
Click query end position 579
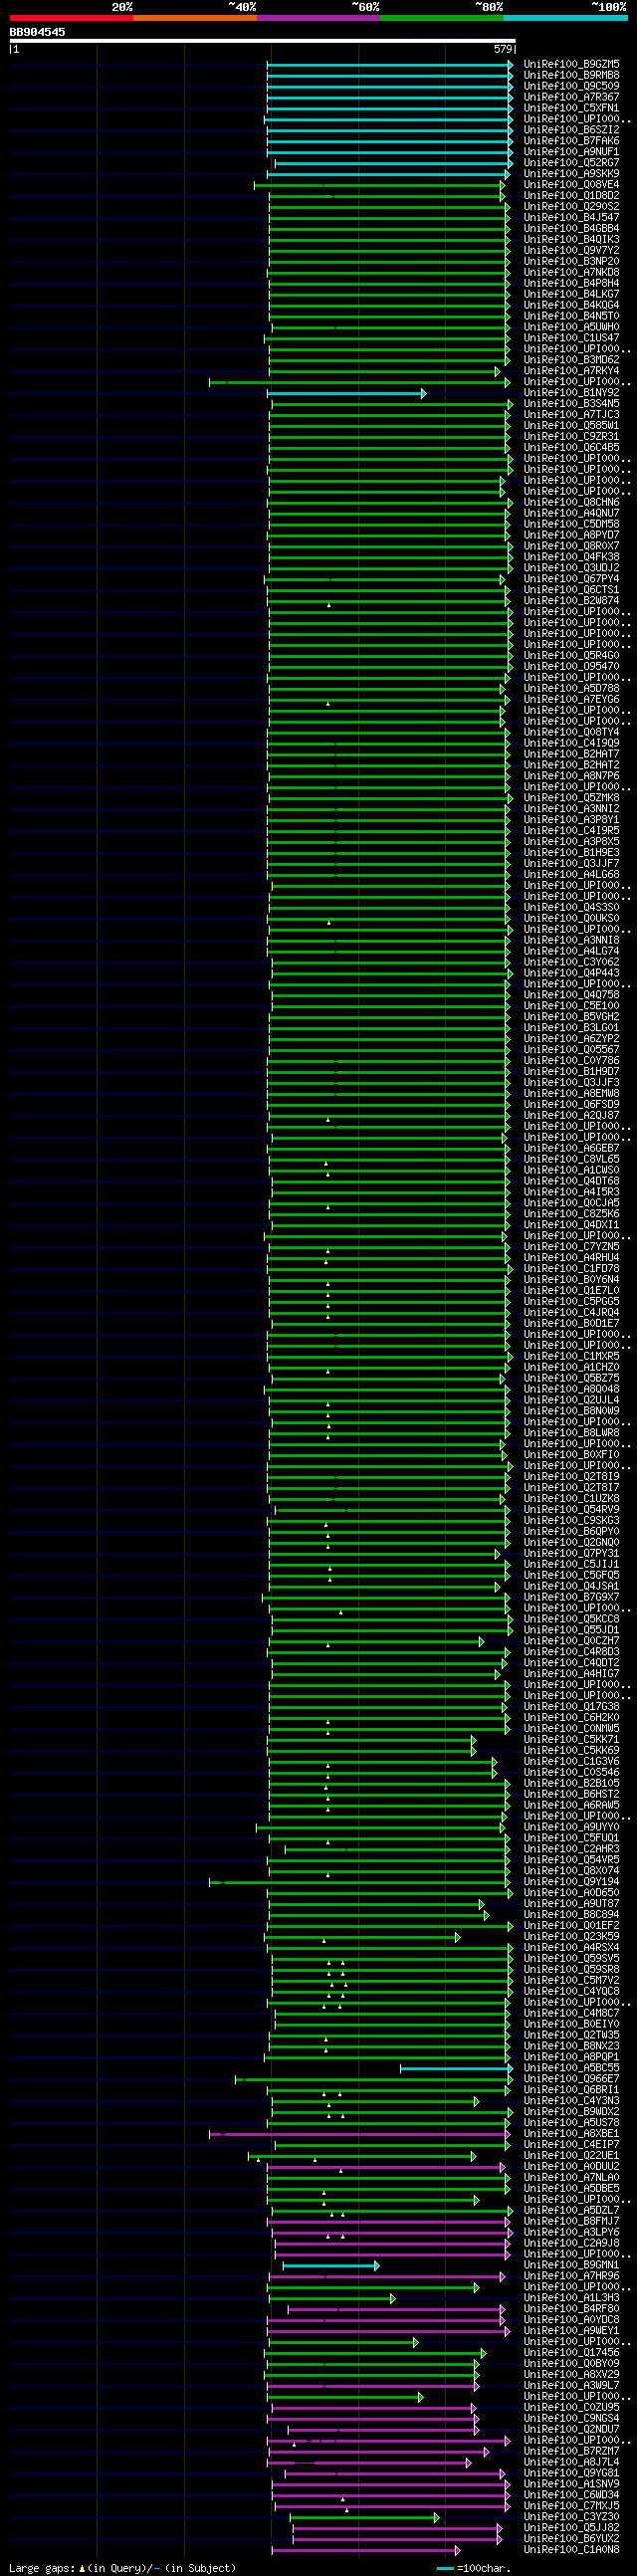click(503, 49)
